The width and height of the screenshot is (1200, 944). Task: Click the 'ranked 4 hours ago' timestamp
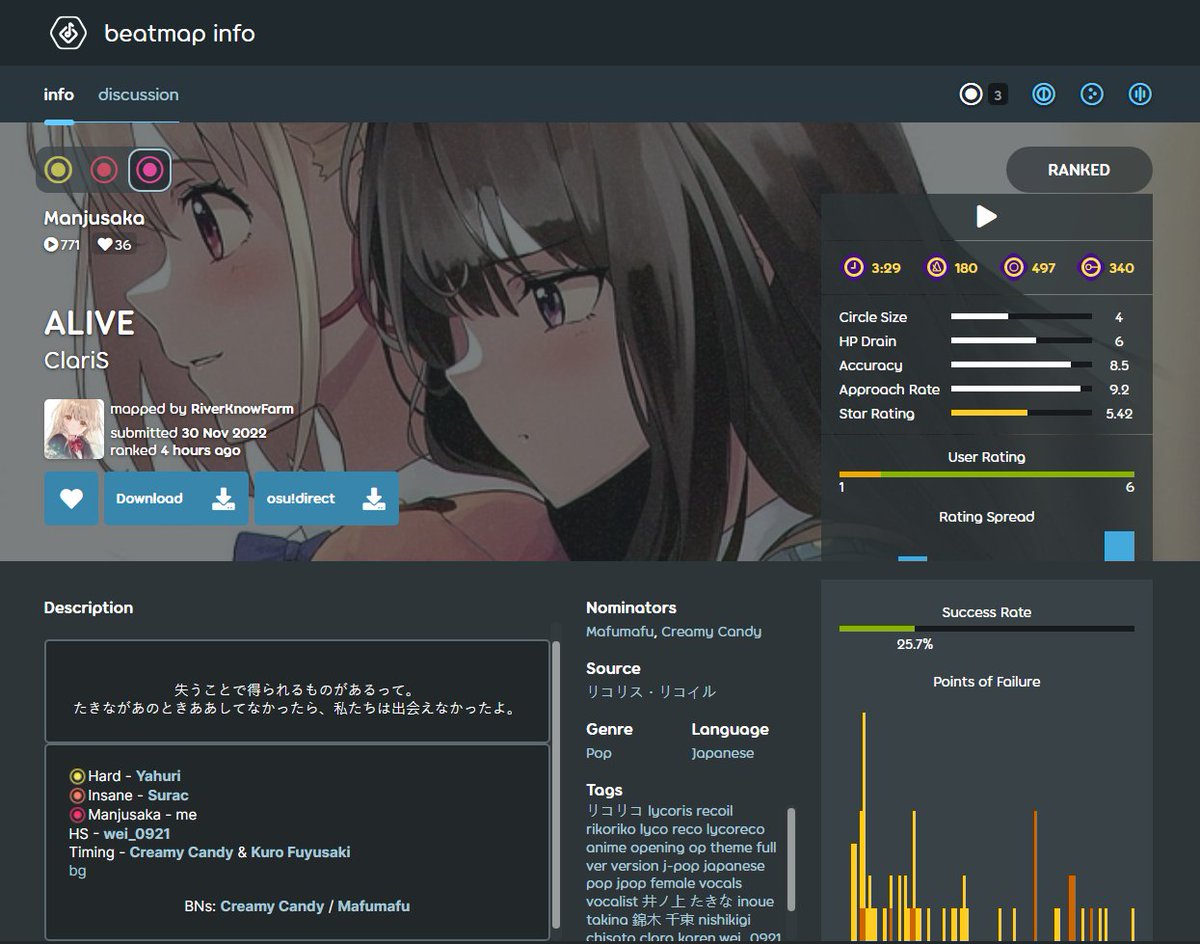pyautogui.click(x=175, y=450)
